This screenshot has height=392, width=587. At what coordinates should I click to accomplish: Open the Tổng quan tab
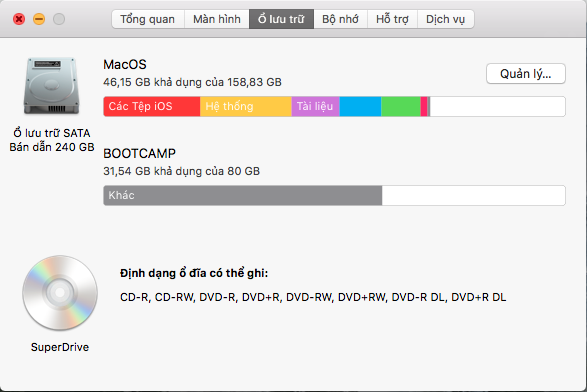click(x=148, y=19)
